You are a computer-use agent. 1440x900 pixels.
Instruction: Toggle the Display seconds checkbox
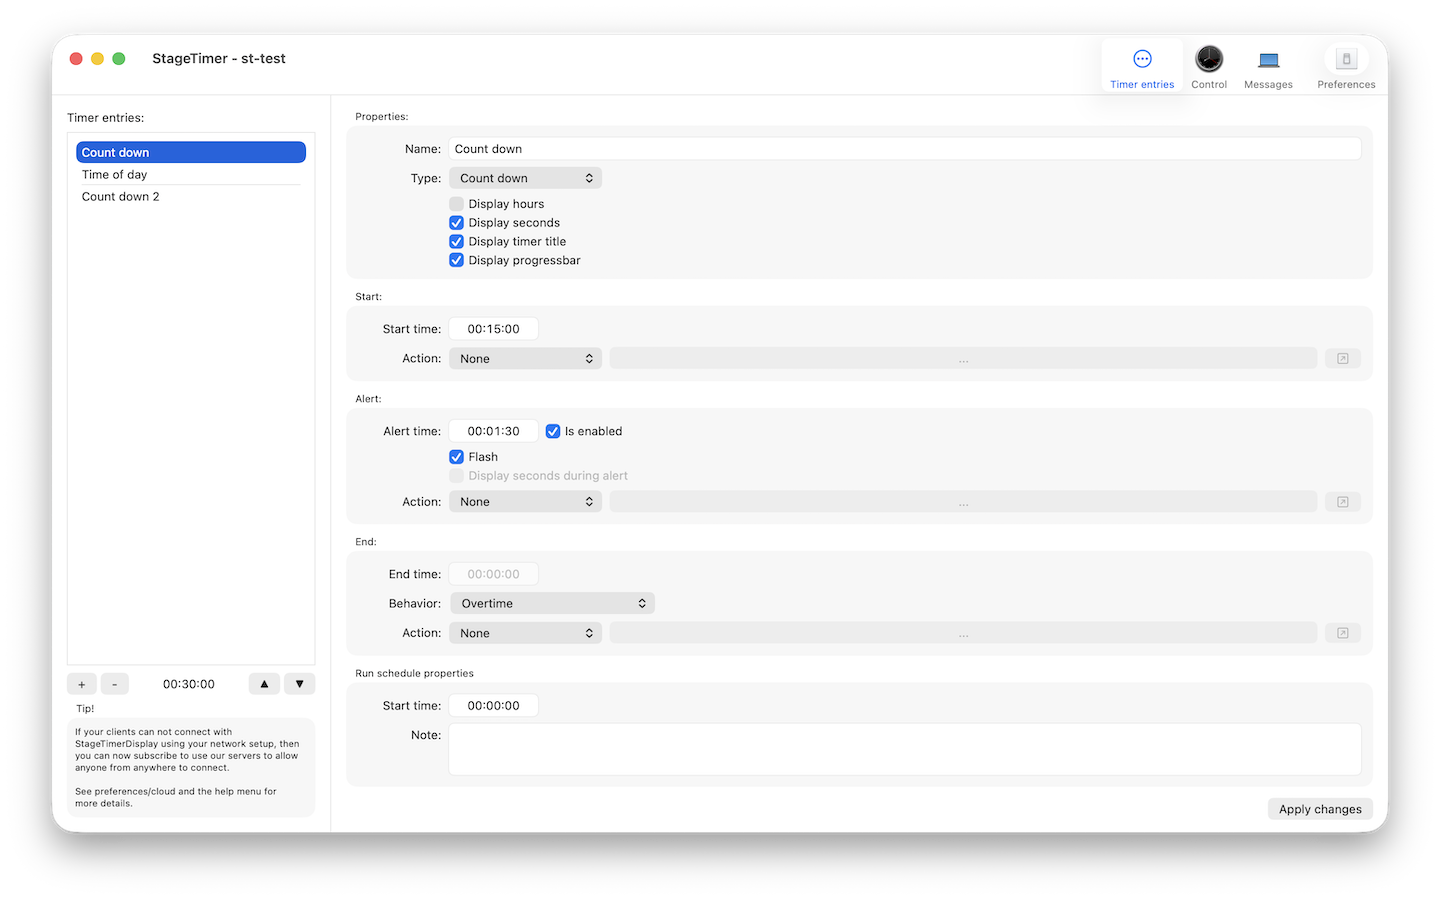456,223
